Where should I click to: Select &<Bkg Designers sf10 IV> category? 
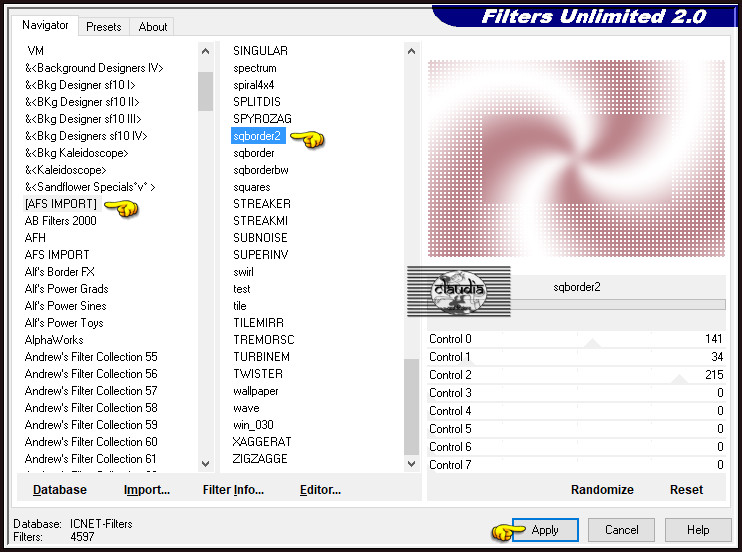point(86,136)
